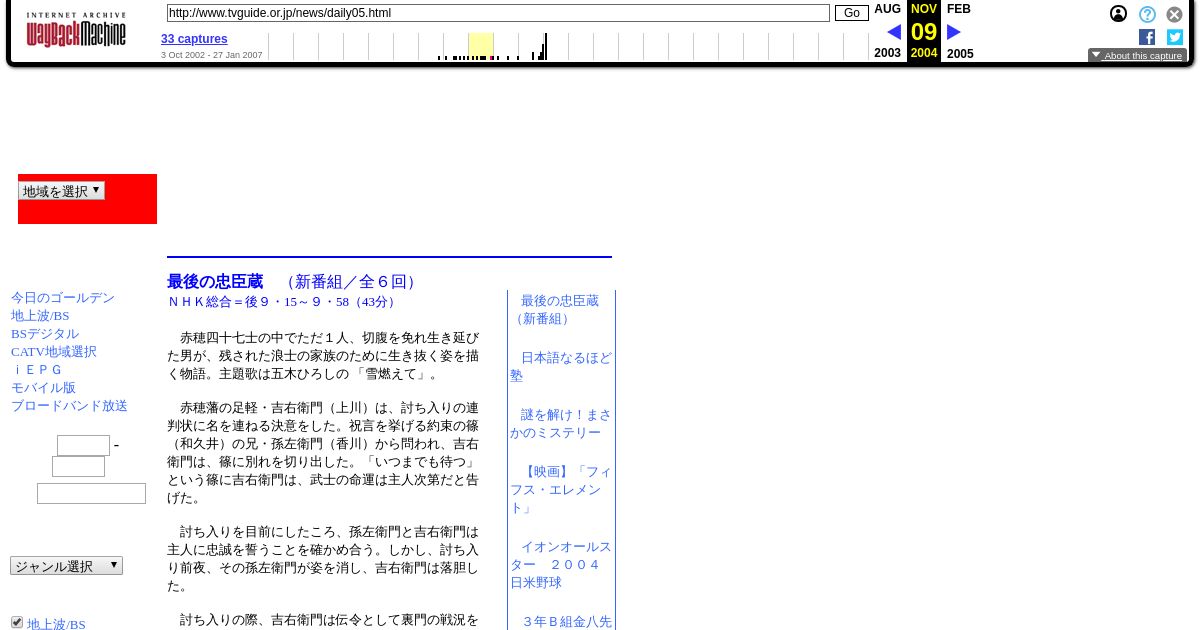This screenshot has width=1200, height=630.
Task: Go to next capture with right arrow
Action: click(x=954, y=32)
